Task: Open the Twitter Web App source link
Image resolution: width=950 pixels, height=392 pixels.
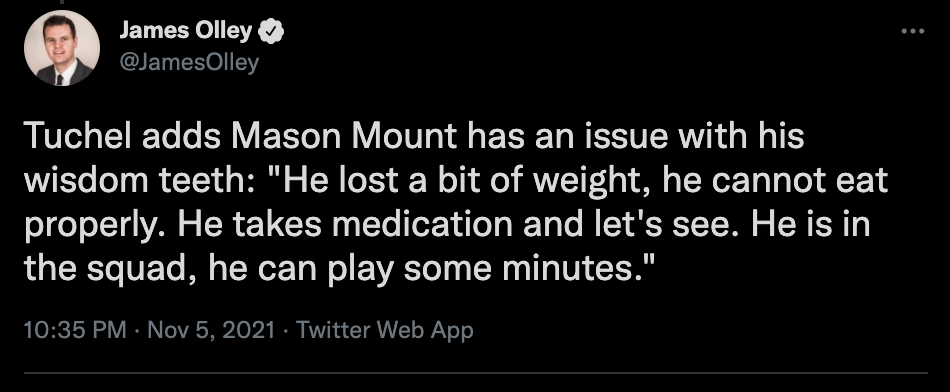Action: tap(385, 330)
